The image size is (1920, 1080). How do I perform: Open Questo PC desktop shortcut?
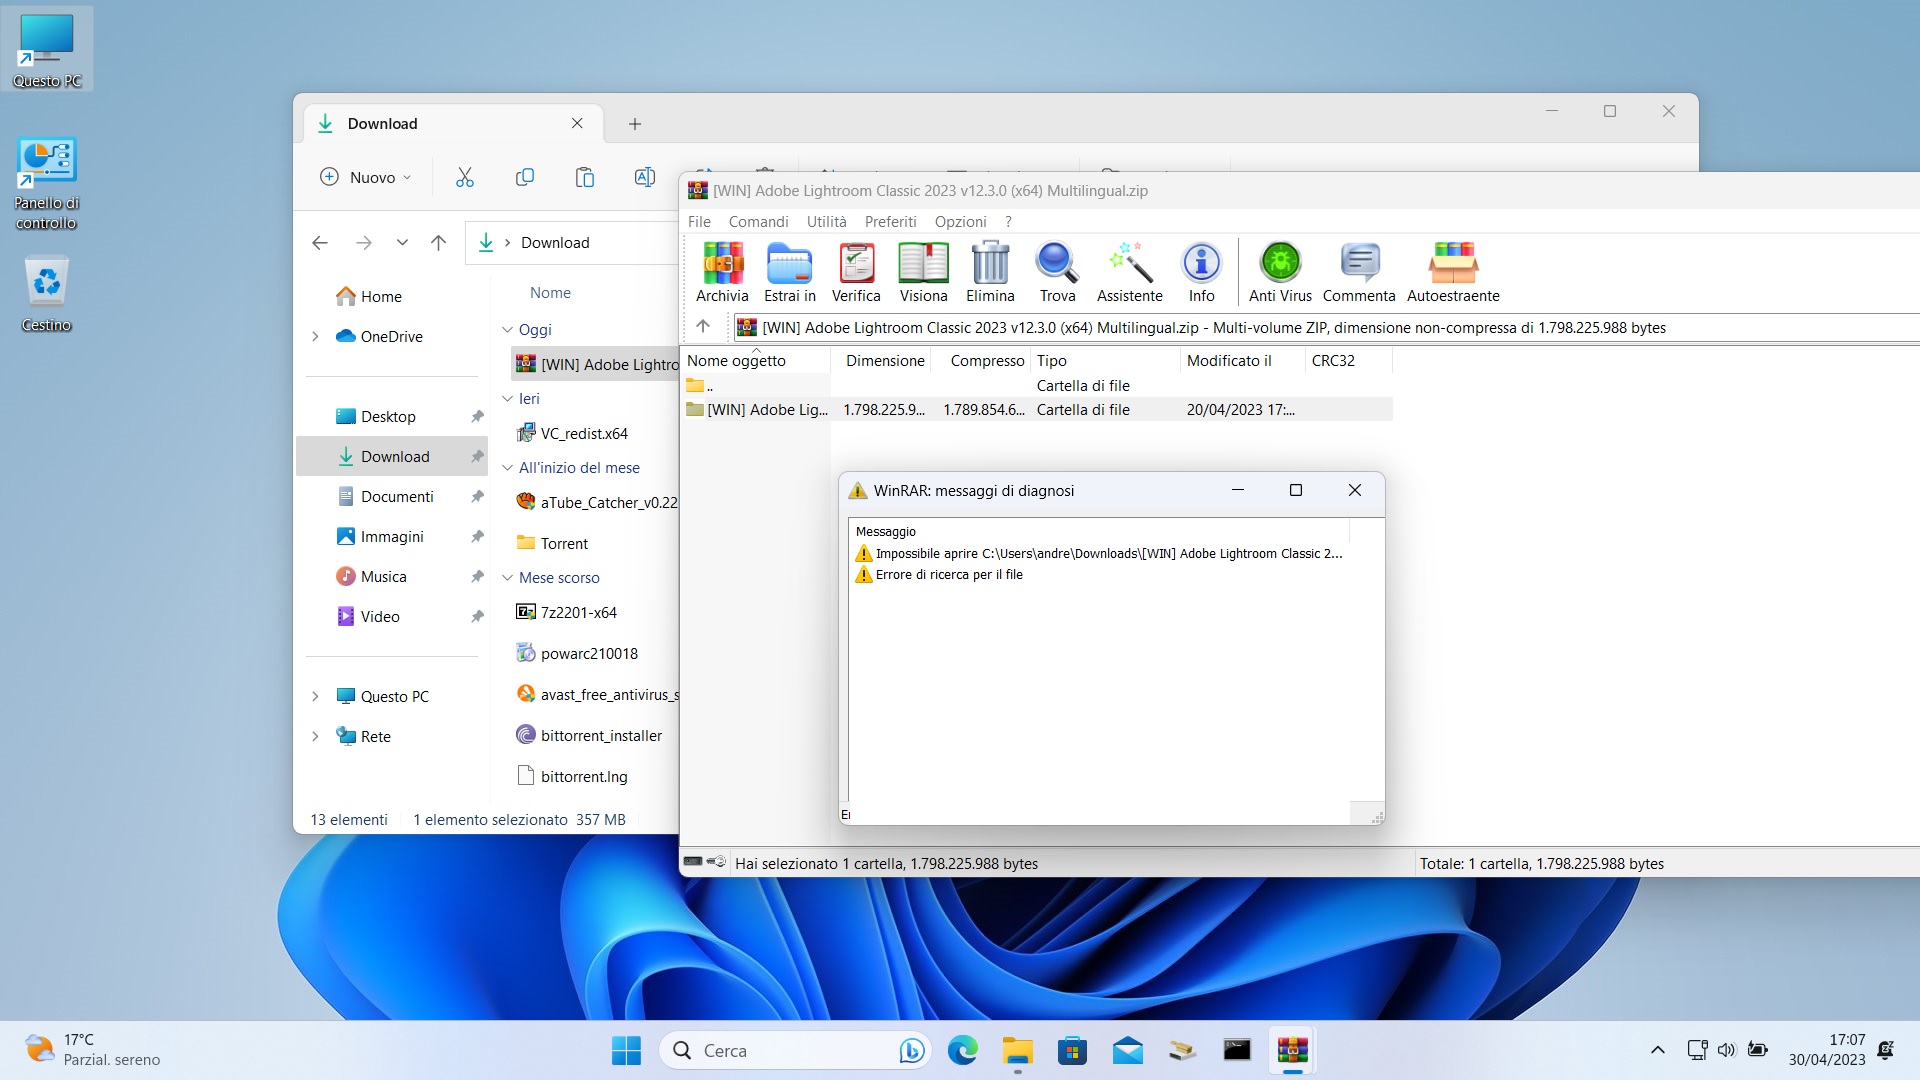[x=47, y=50]
